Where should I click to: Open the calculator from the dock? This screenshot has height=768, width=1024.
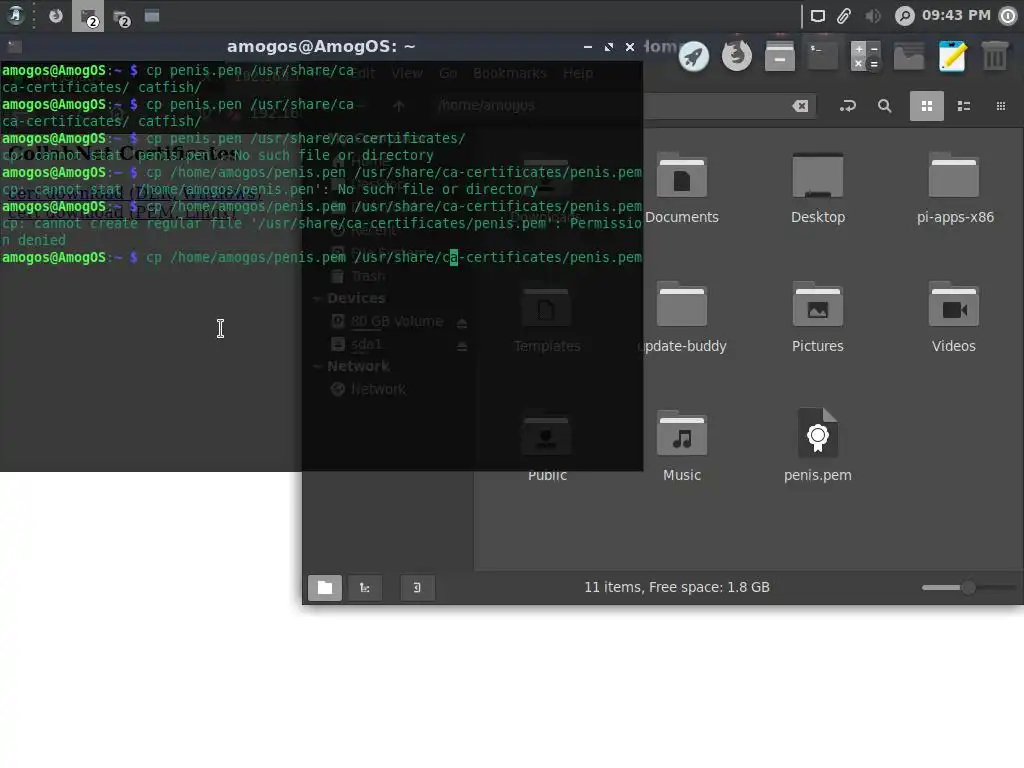point(866,56)
